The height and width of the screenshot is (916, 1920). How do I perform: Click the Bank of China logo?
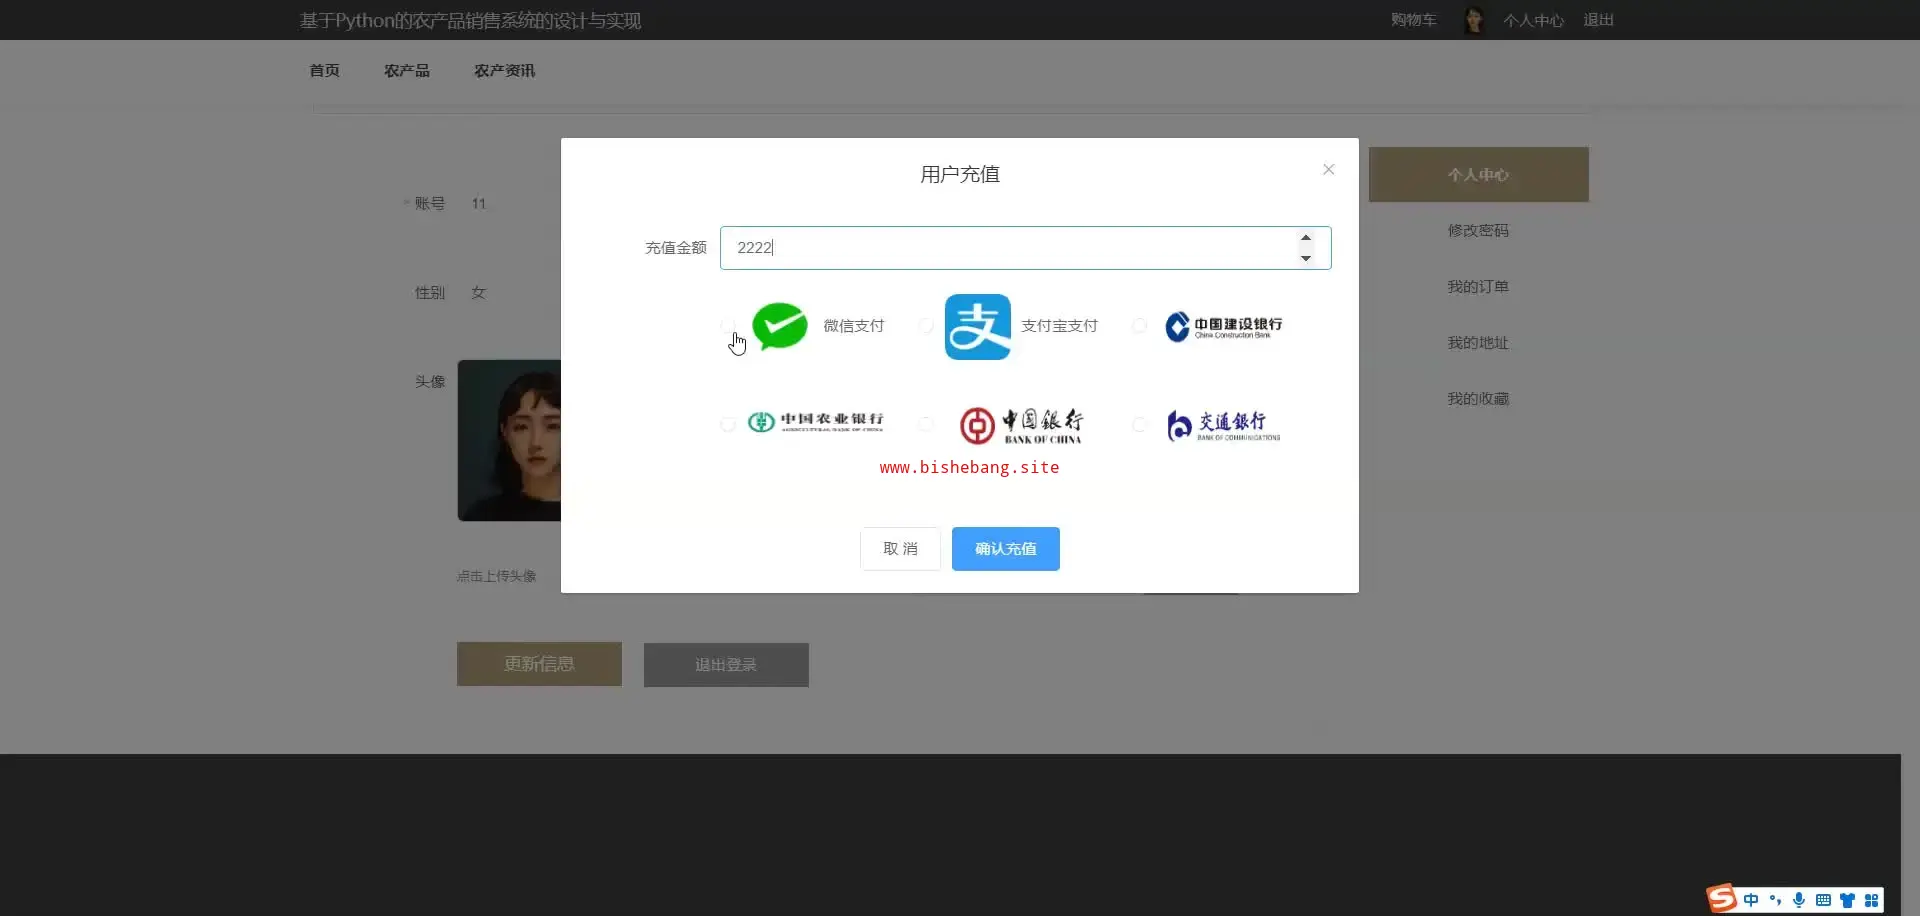click(x=1021, y=425)
